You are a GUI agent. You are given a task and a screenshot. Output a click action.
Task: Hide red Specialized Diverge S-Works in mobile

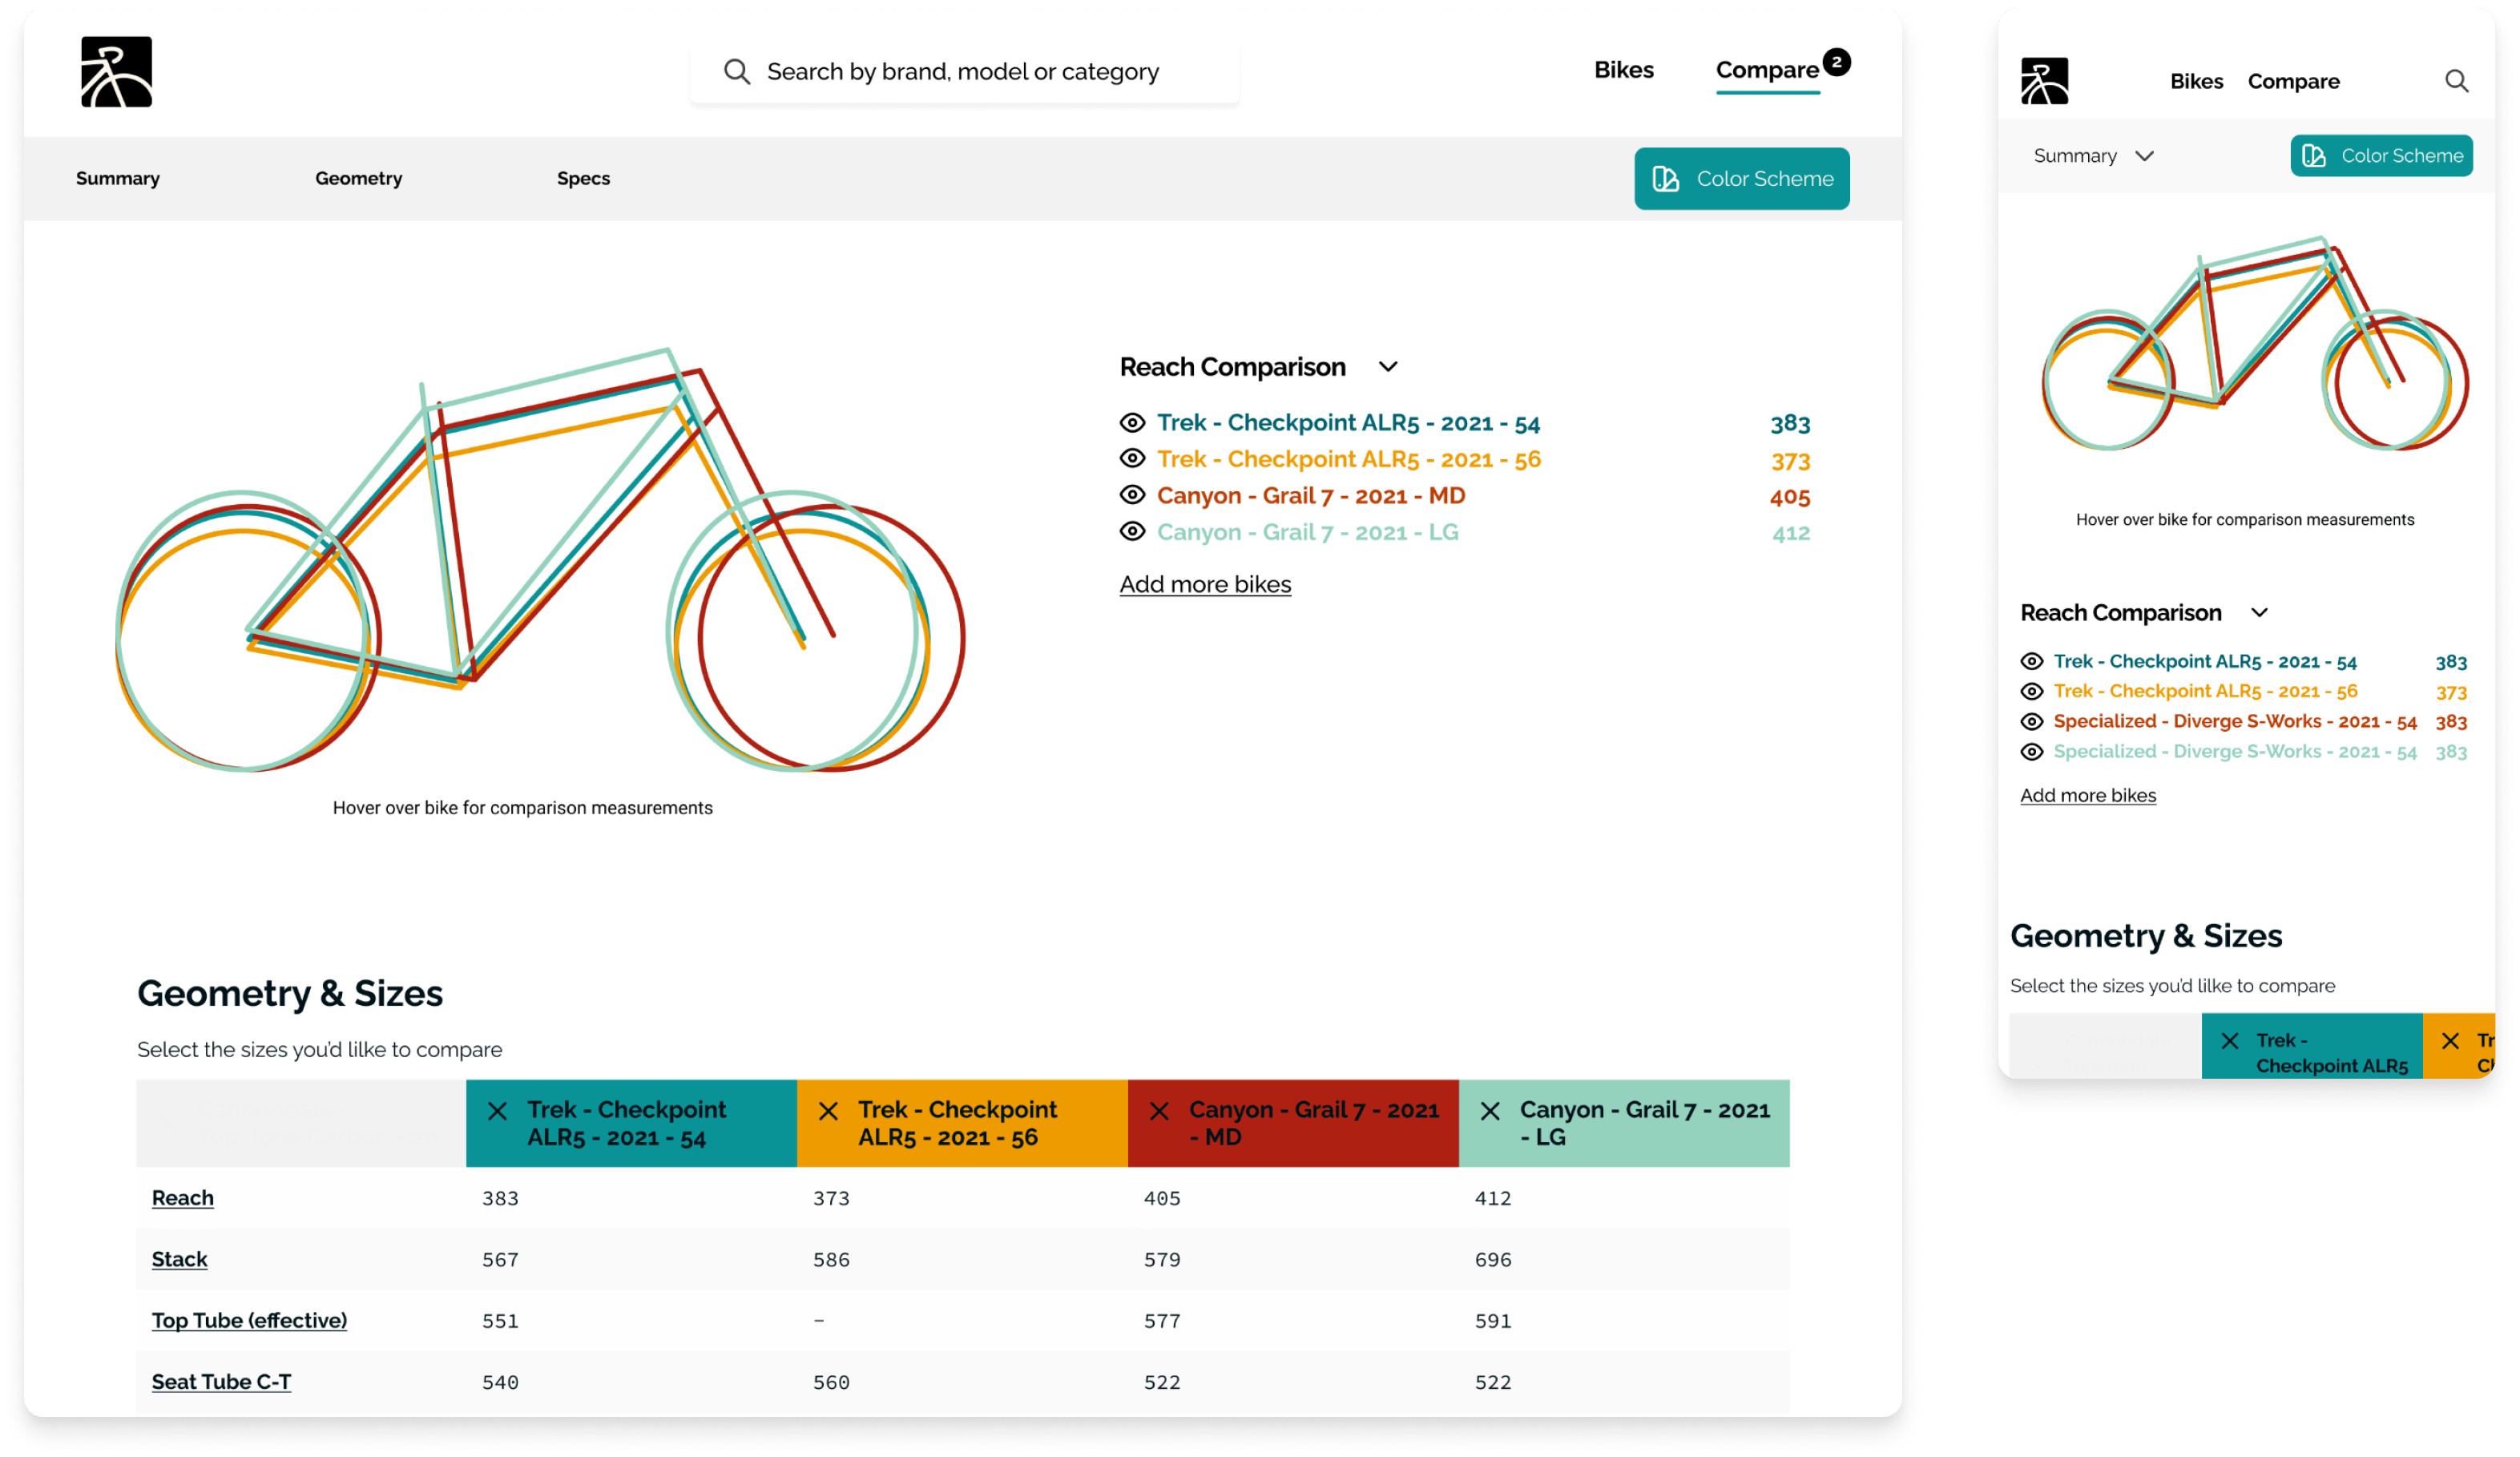coord(2032,721)
